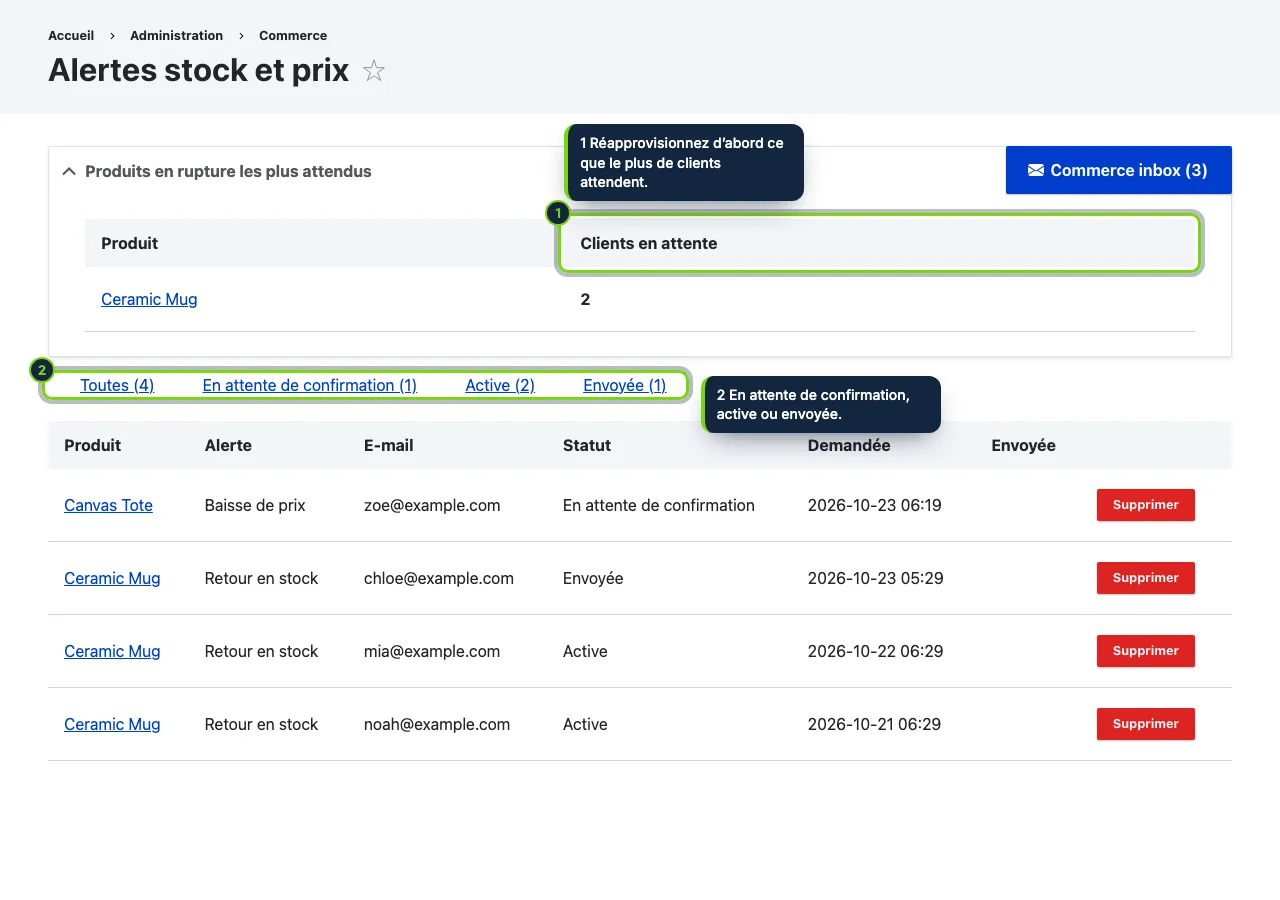Viewport: 1280px width, 900px height.
Task: Click the E-mail column header
Action: (388, 445)
